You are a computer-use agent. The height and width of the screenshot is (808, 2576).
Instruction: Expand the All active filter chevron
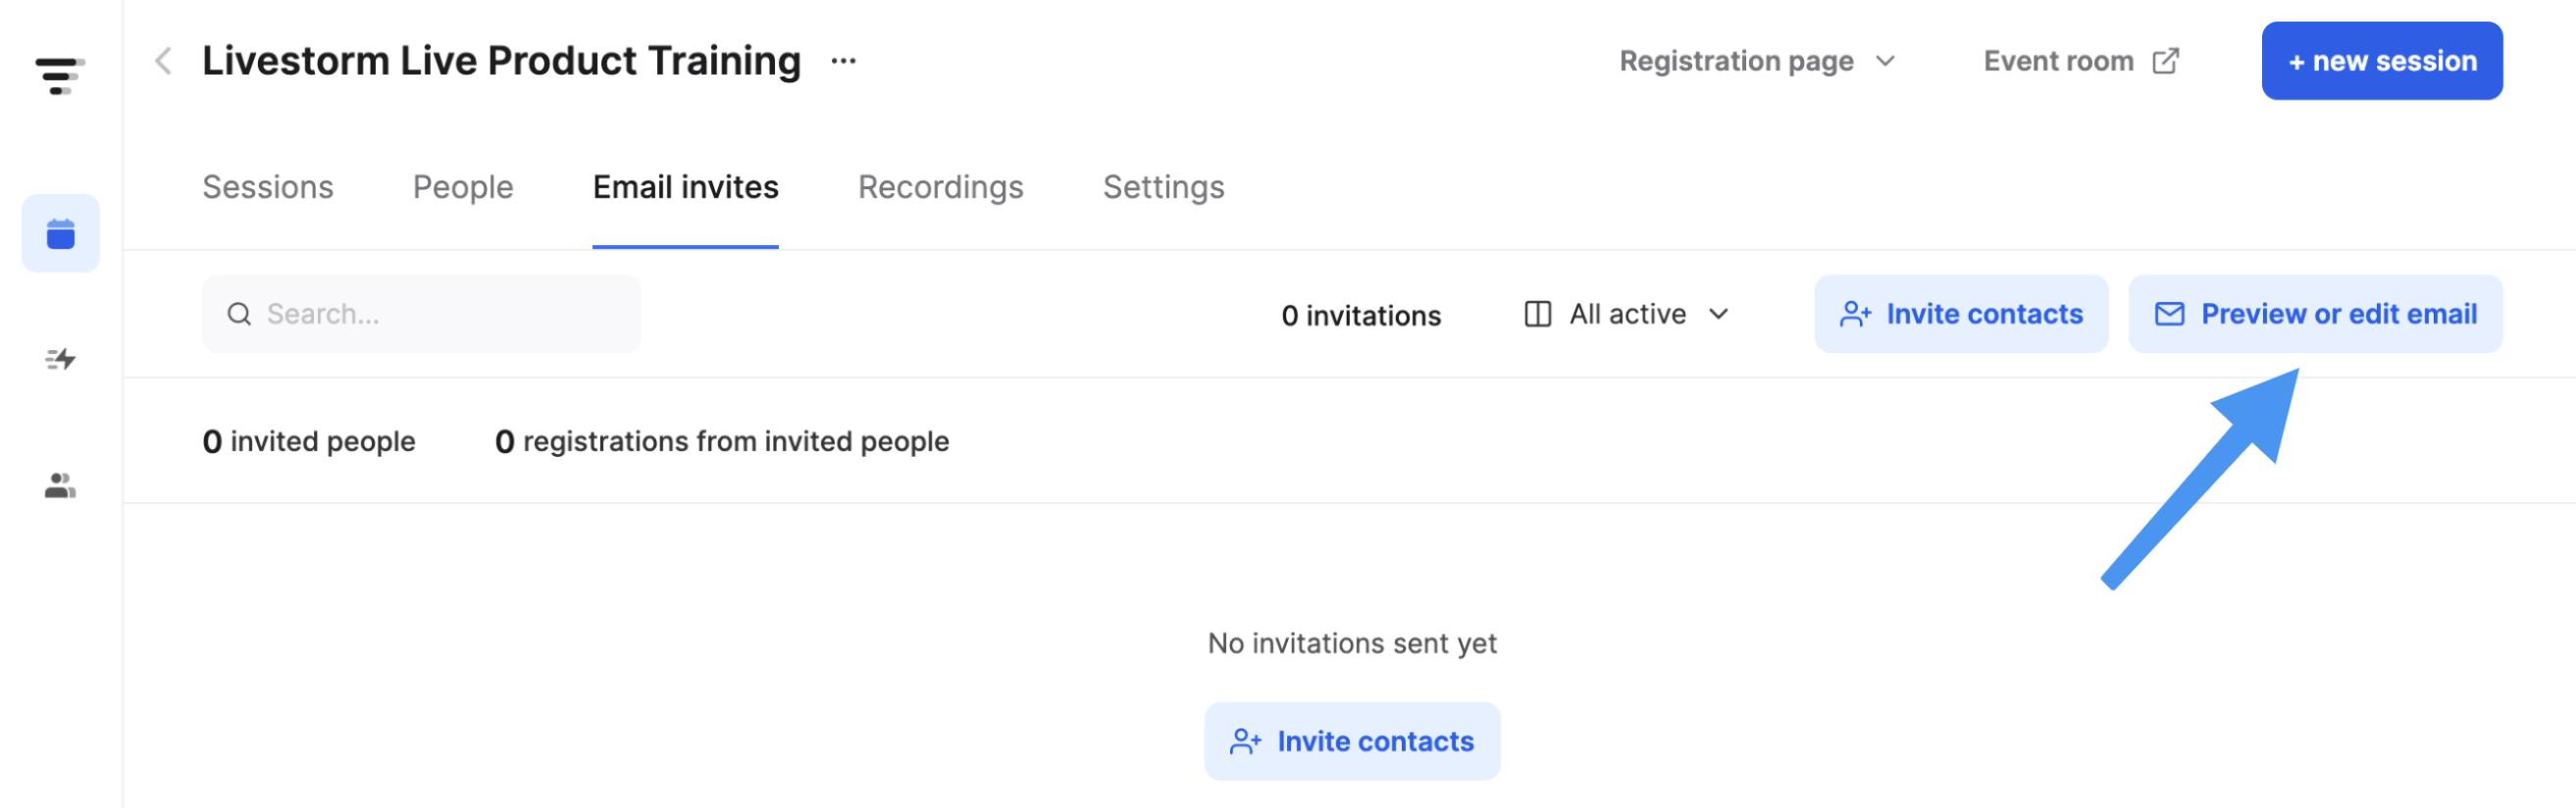1718,315
